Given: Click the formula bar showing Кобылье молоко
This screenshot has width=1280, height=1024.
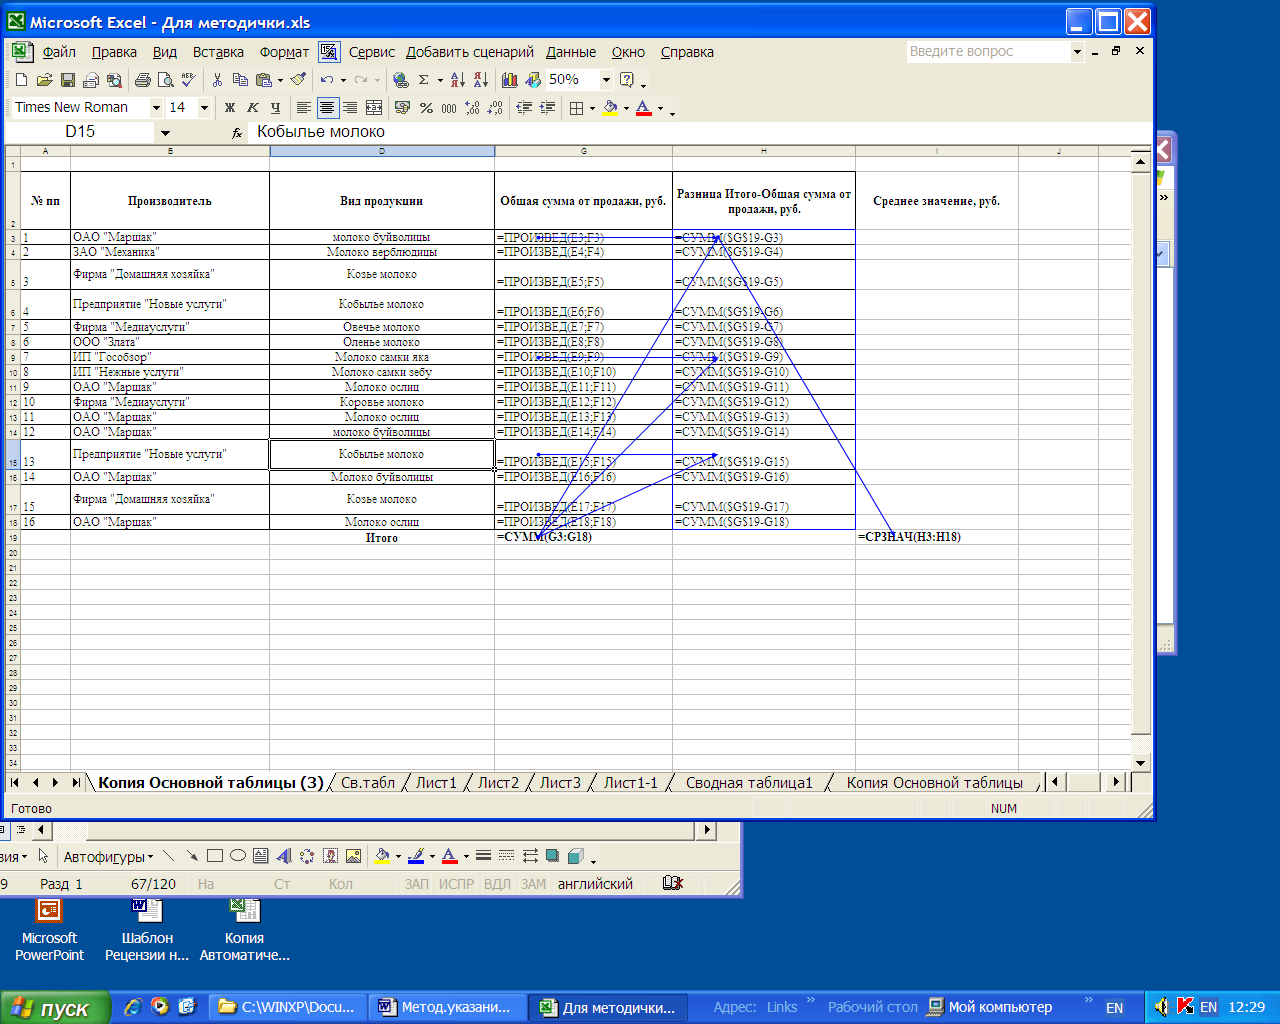Looking at the screenshot, I should [700, 132].
